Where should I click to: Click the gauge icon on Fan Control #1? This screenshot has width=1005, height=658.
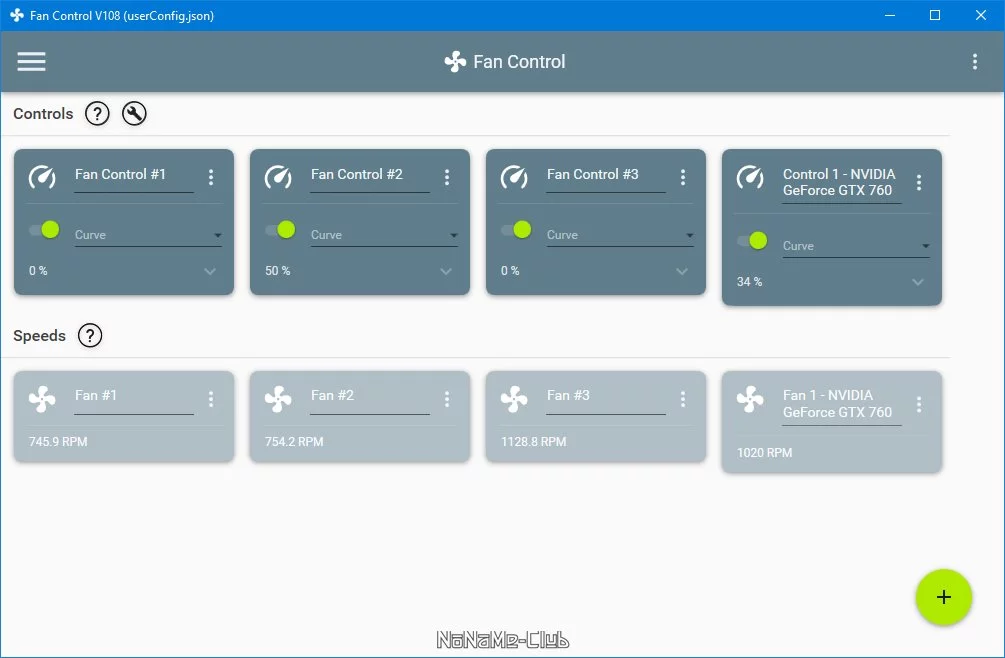pos(42,177)
